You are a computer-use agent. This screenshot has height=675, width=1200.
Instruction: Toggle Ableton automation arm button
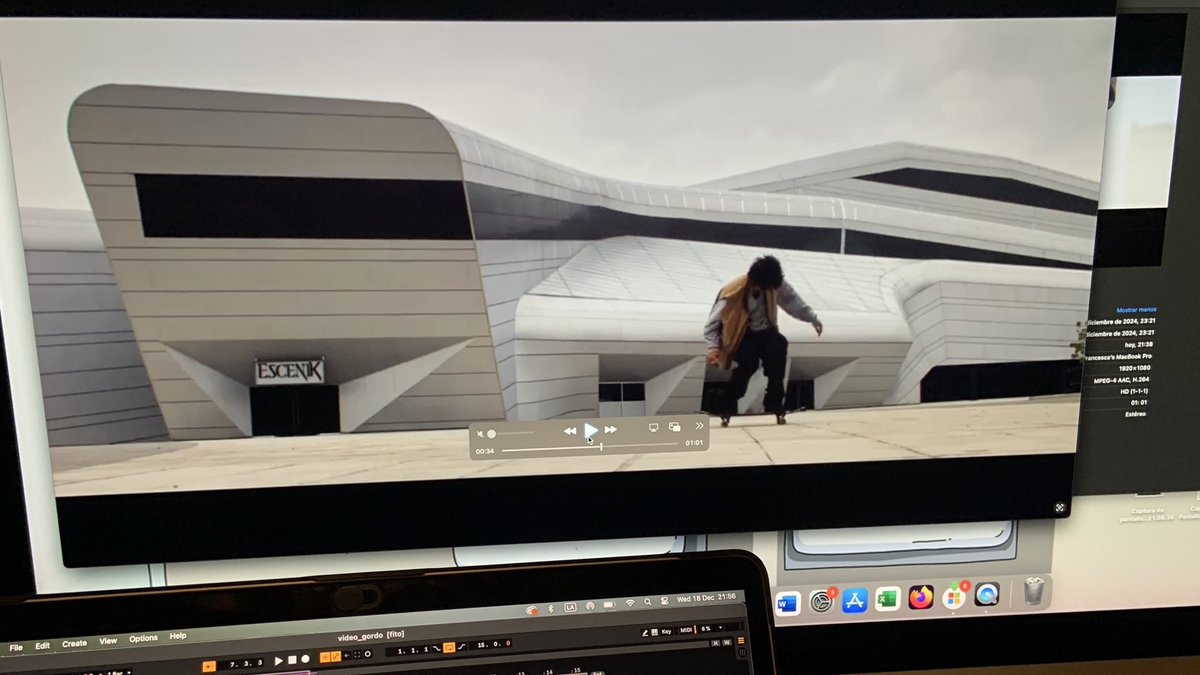(336, 656)
